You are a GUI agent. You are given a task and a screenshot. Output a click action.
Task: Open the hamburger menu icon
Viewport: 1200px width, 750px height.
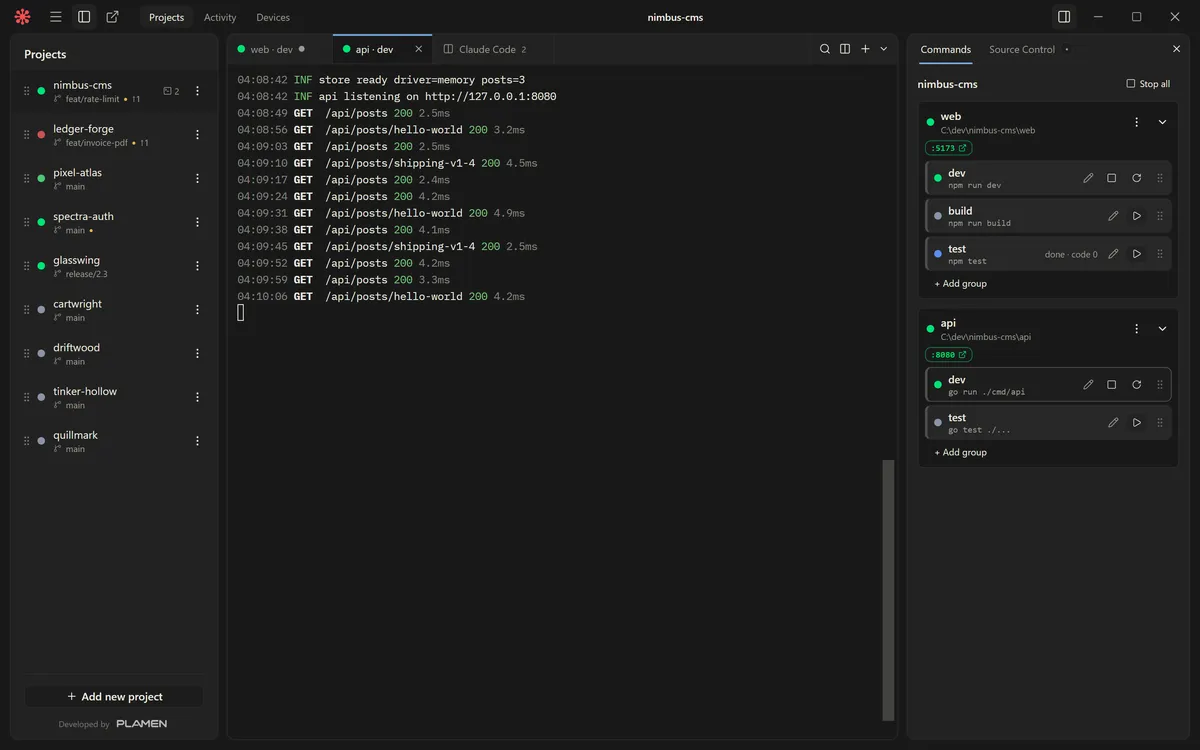(x=56, y=17)
